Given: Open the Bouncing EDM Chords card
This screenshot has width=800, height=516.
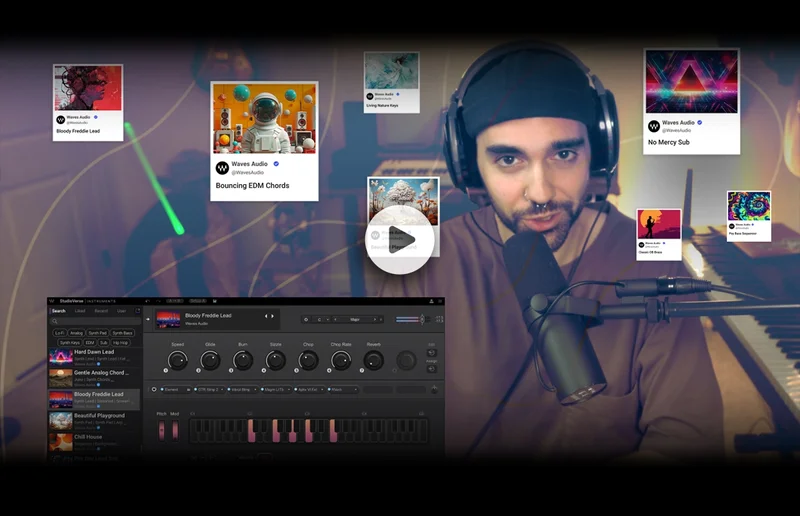Looking at the screenshot, I should coord(264,141).
